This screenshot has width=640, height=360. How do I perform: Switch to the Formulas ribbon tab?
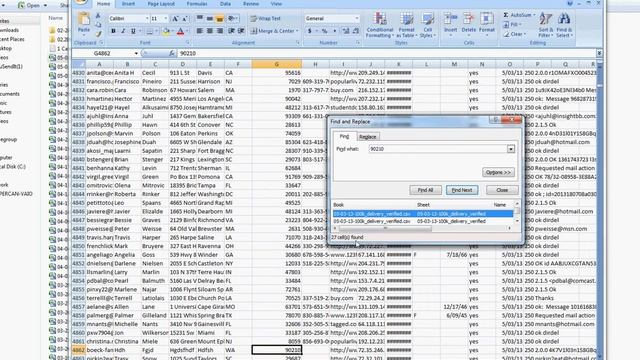point(197,4)
